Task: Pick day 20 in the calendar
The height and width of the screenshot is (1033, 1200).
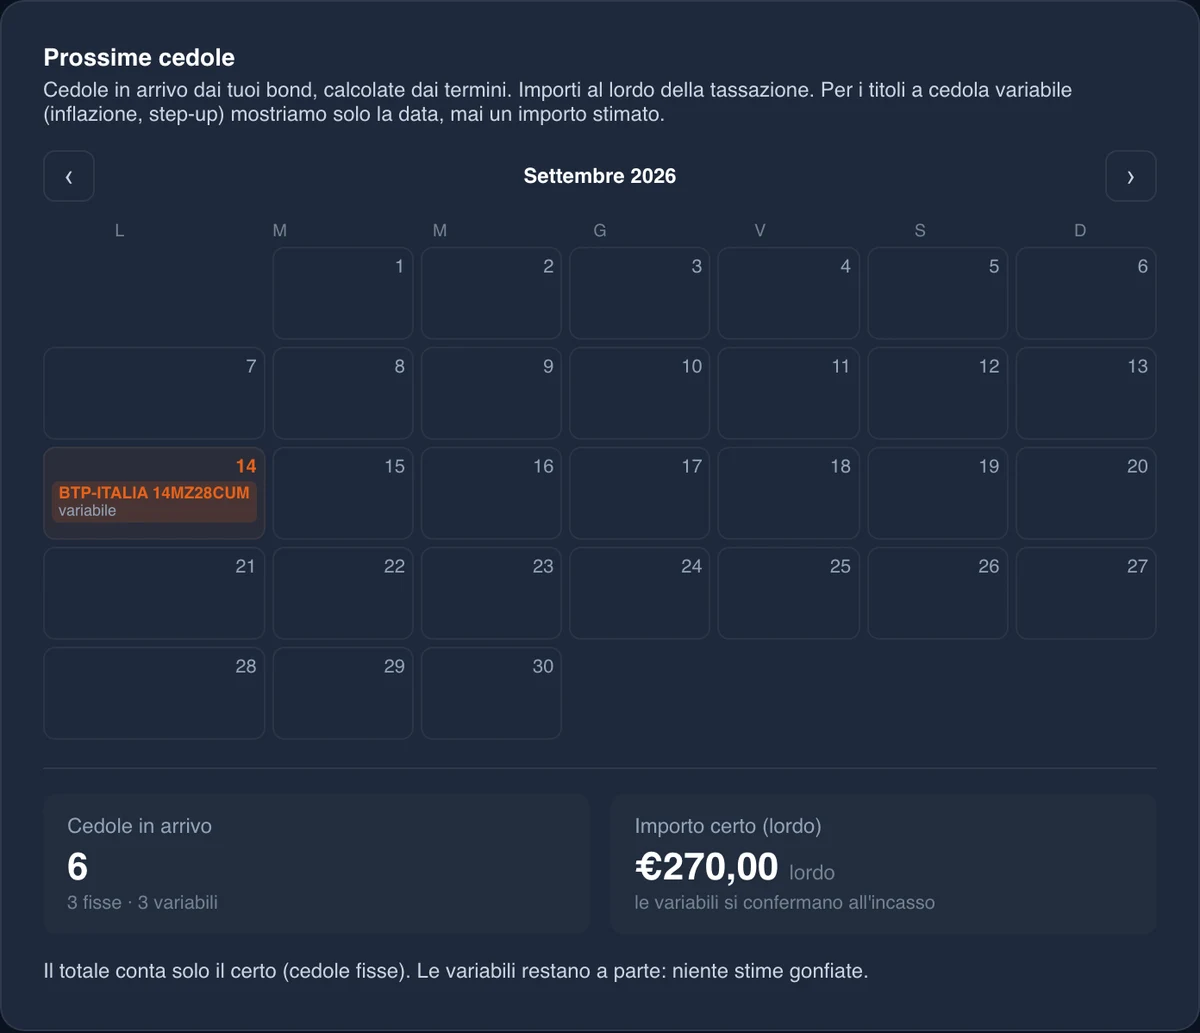Action: click(x=1086, y=493)
